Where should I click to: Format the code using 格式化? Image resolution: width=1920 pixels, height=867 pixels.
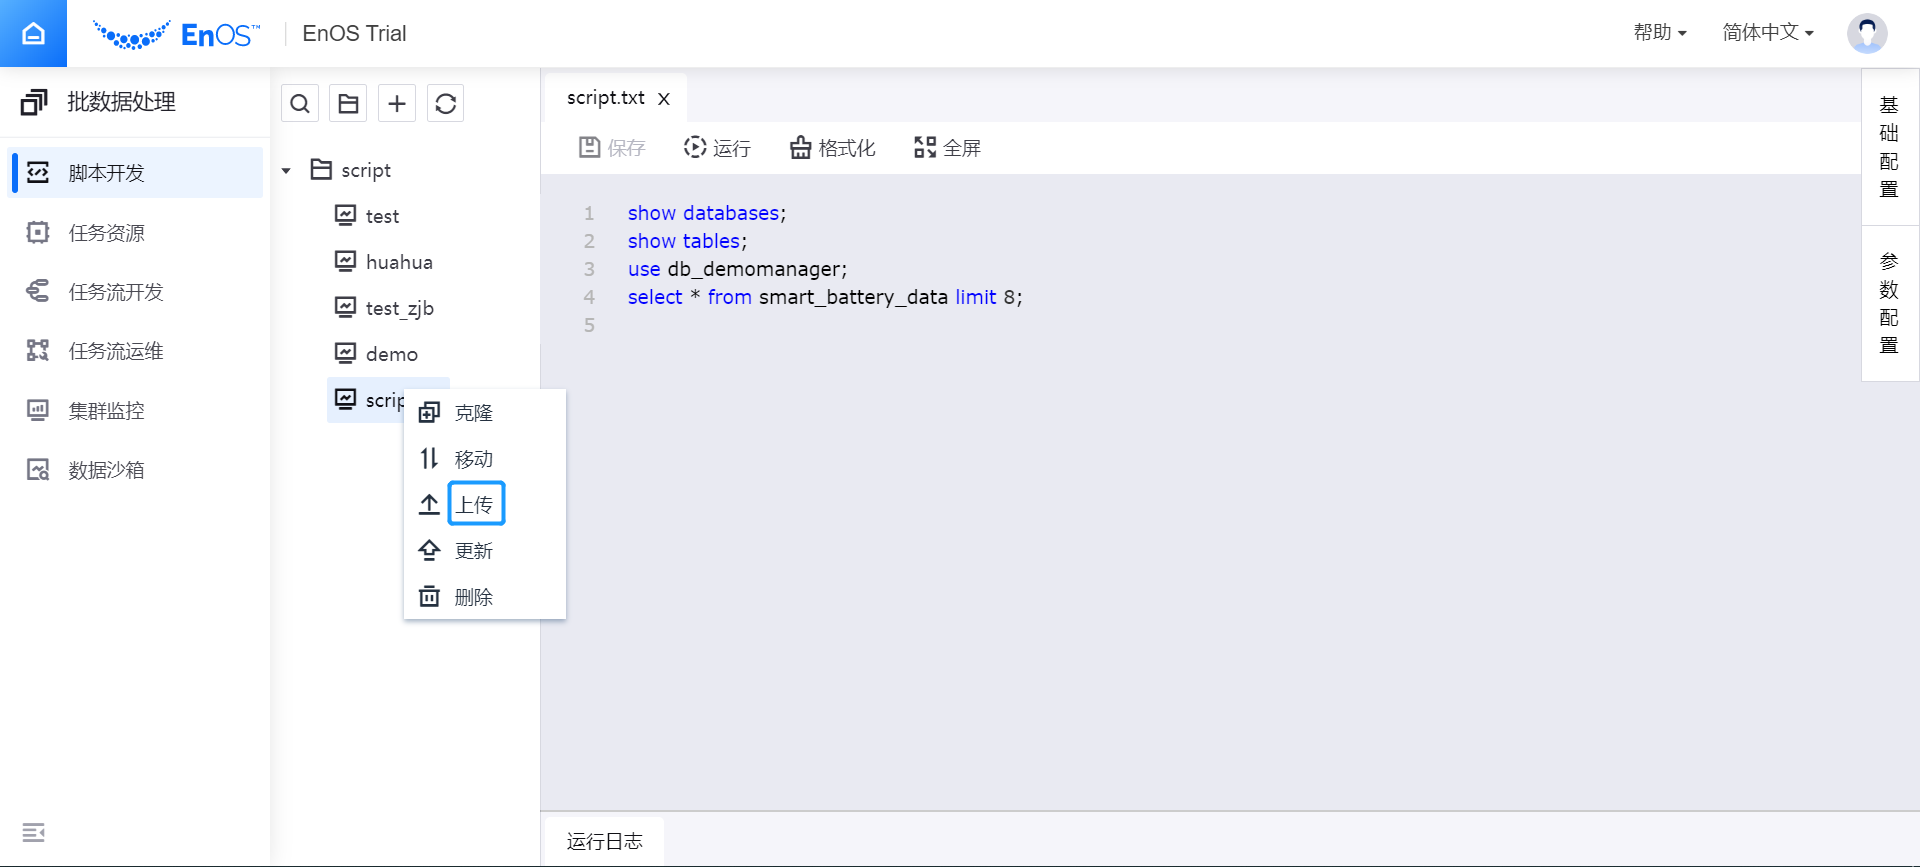click(832, 148)
